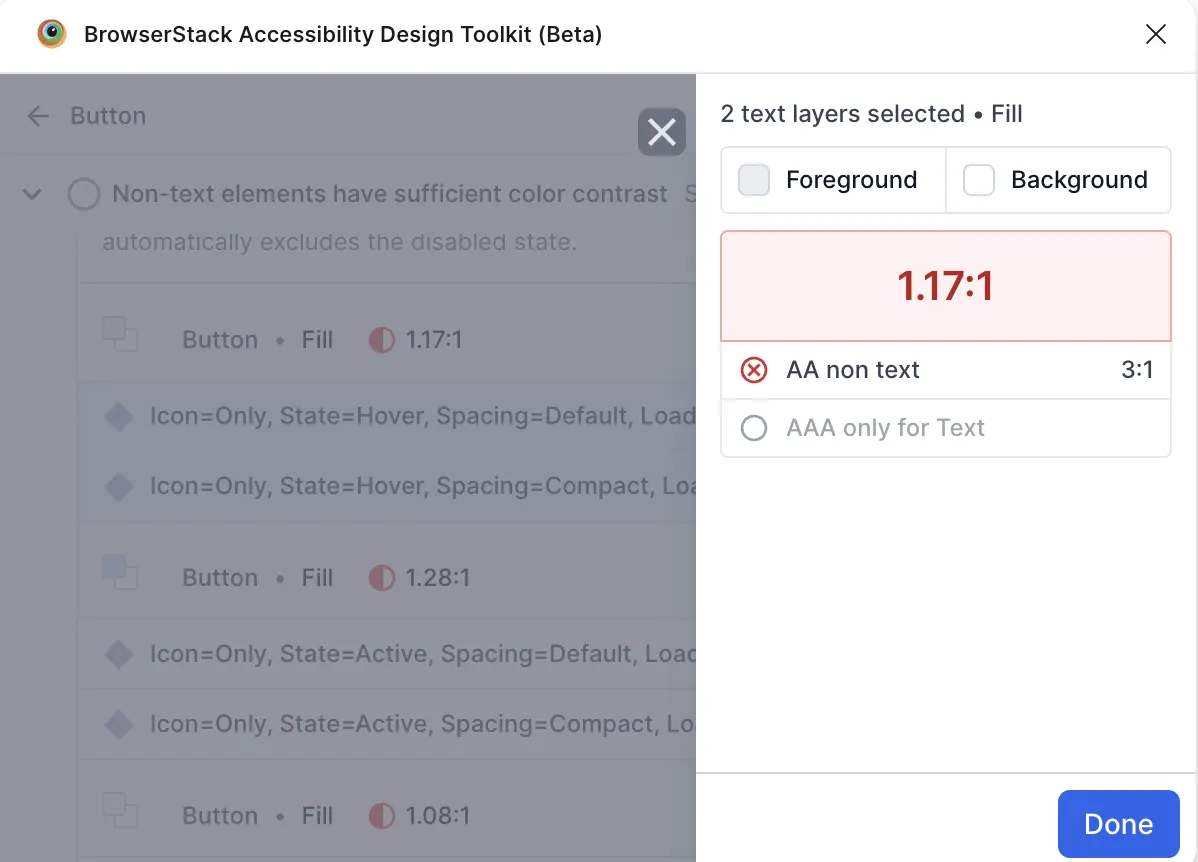Select the Non-text elements contrast rule circle

[84, 194]
